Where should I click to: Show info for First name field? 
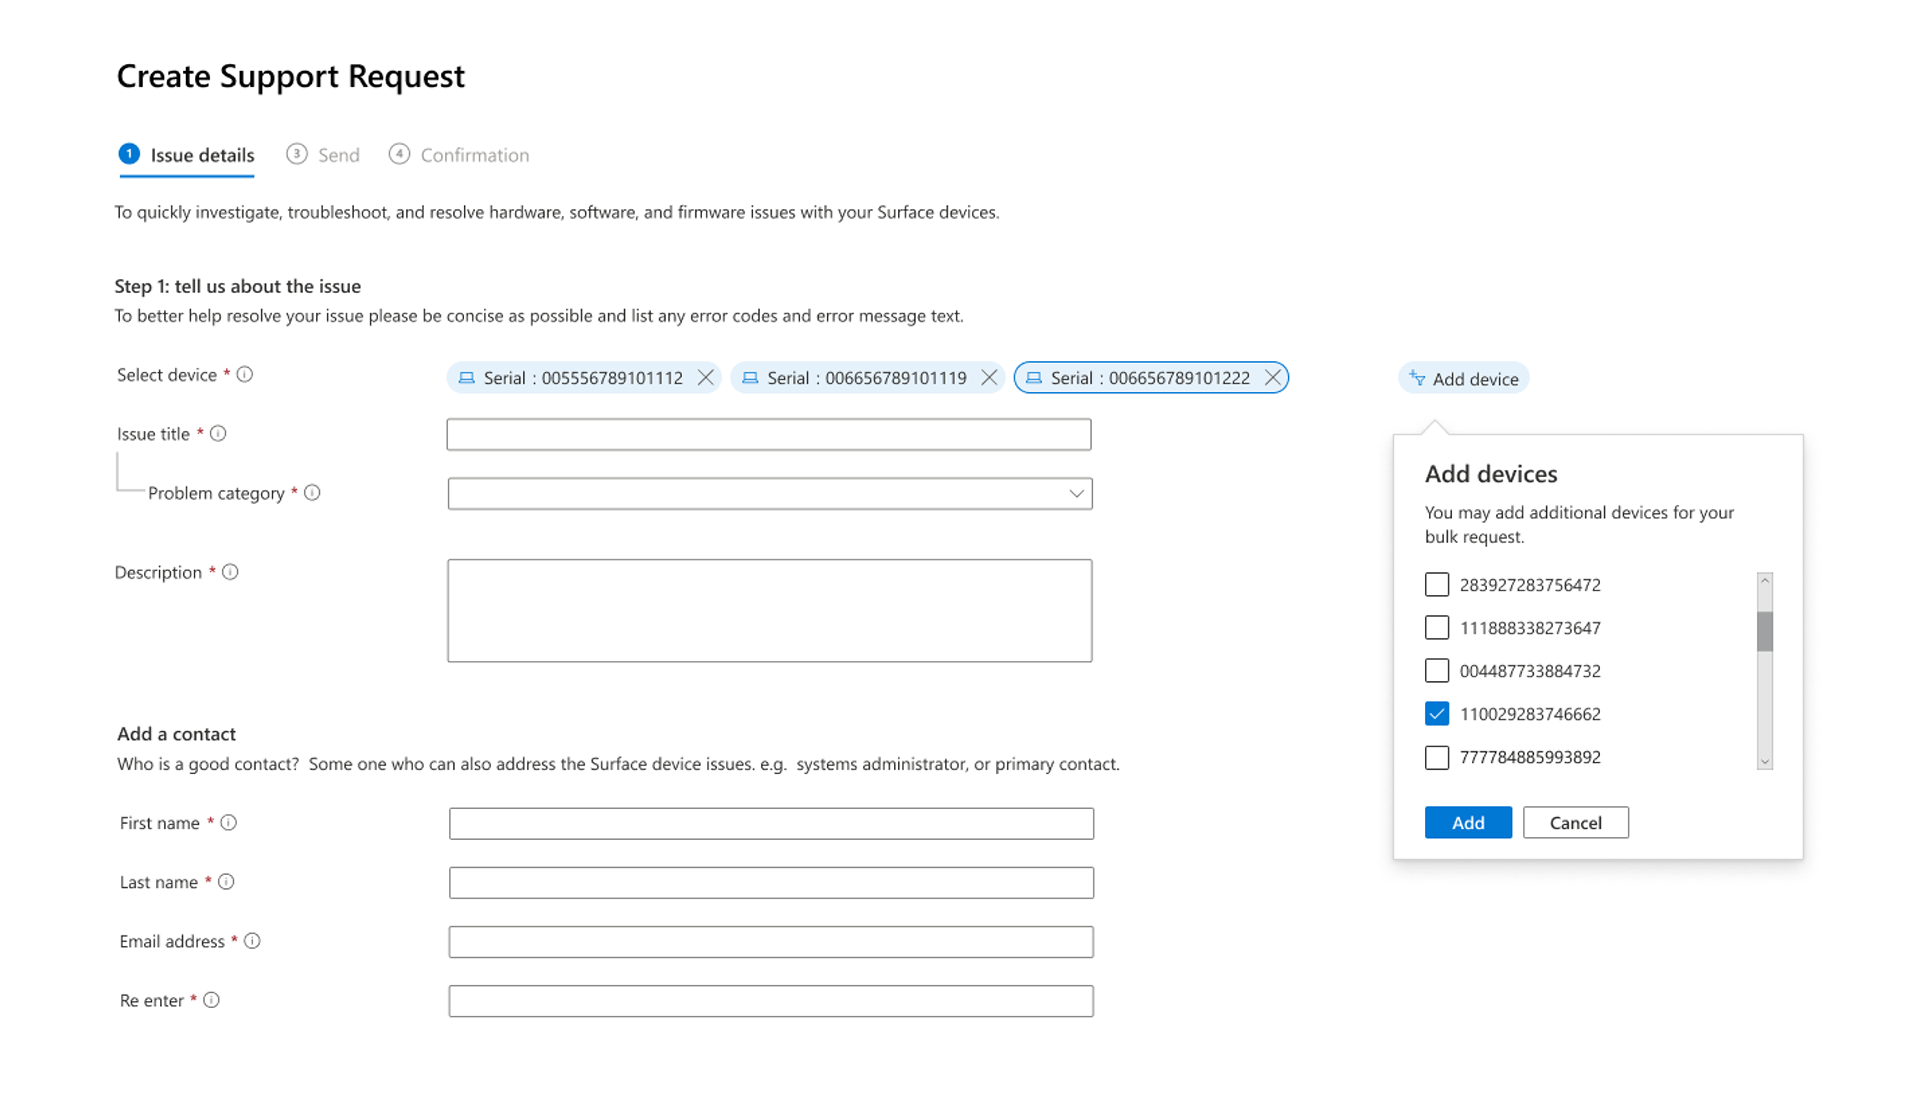pos(229,823)
